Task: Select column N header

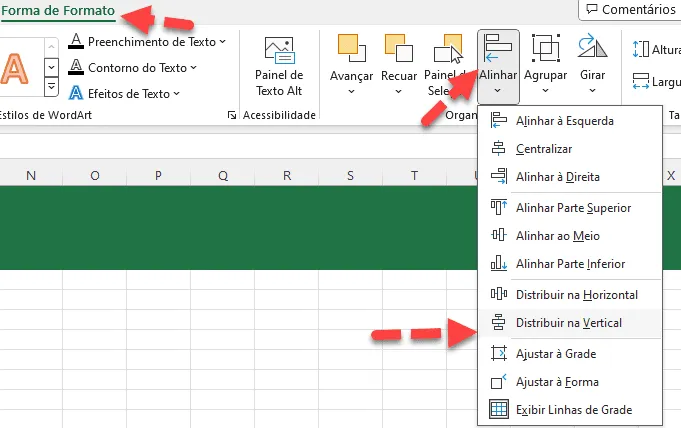Action: [x=31, y=176]
